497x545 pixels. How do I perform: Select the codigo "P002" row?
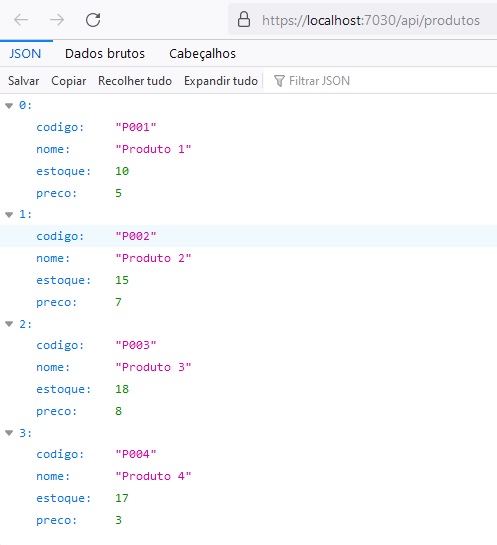pos(248,236)
